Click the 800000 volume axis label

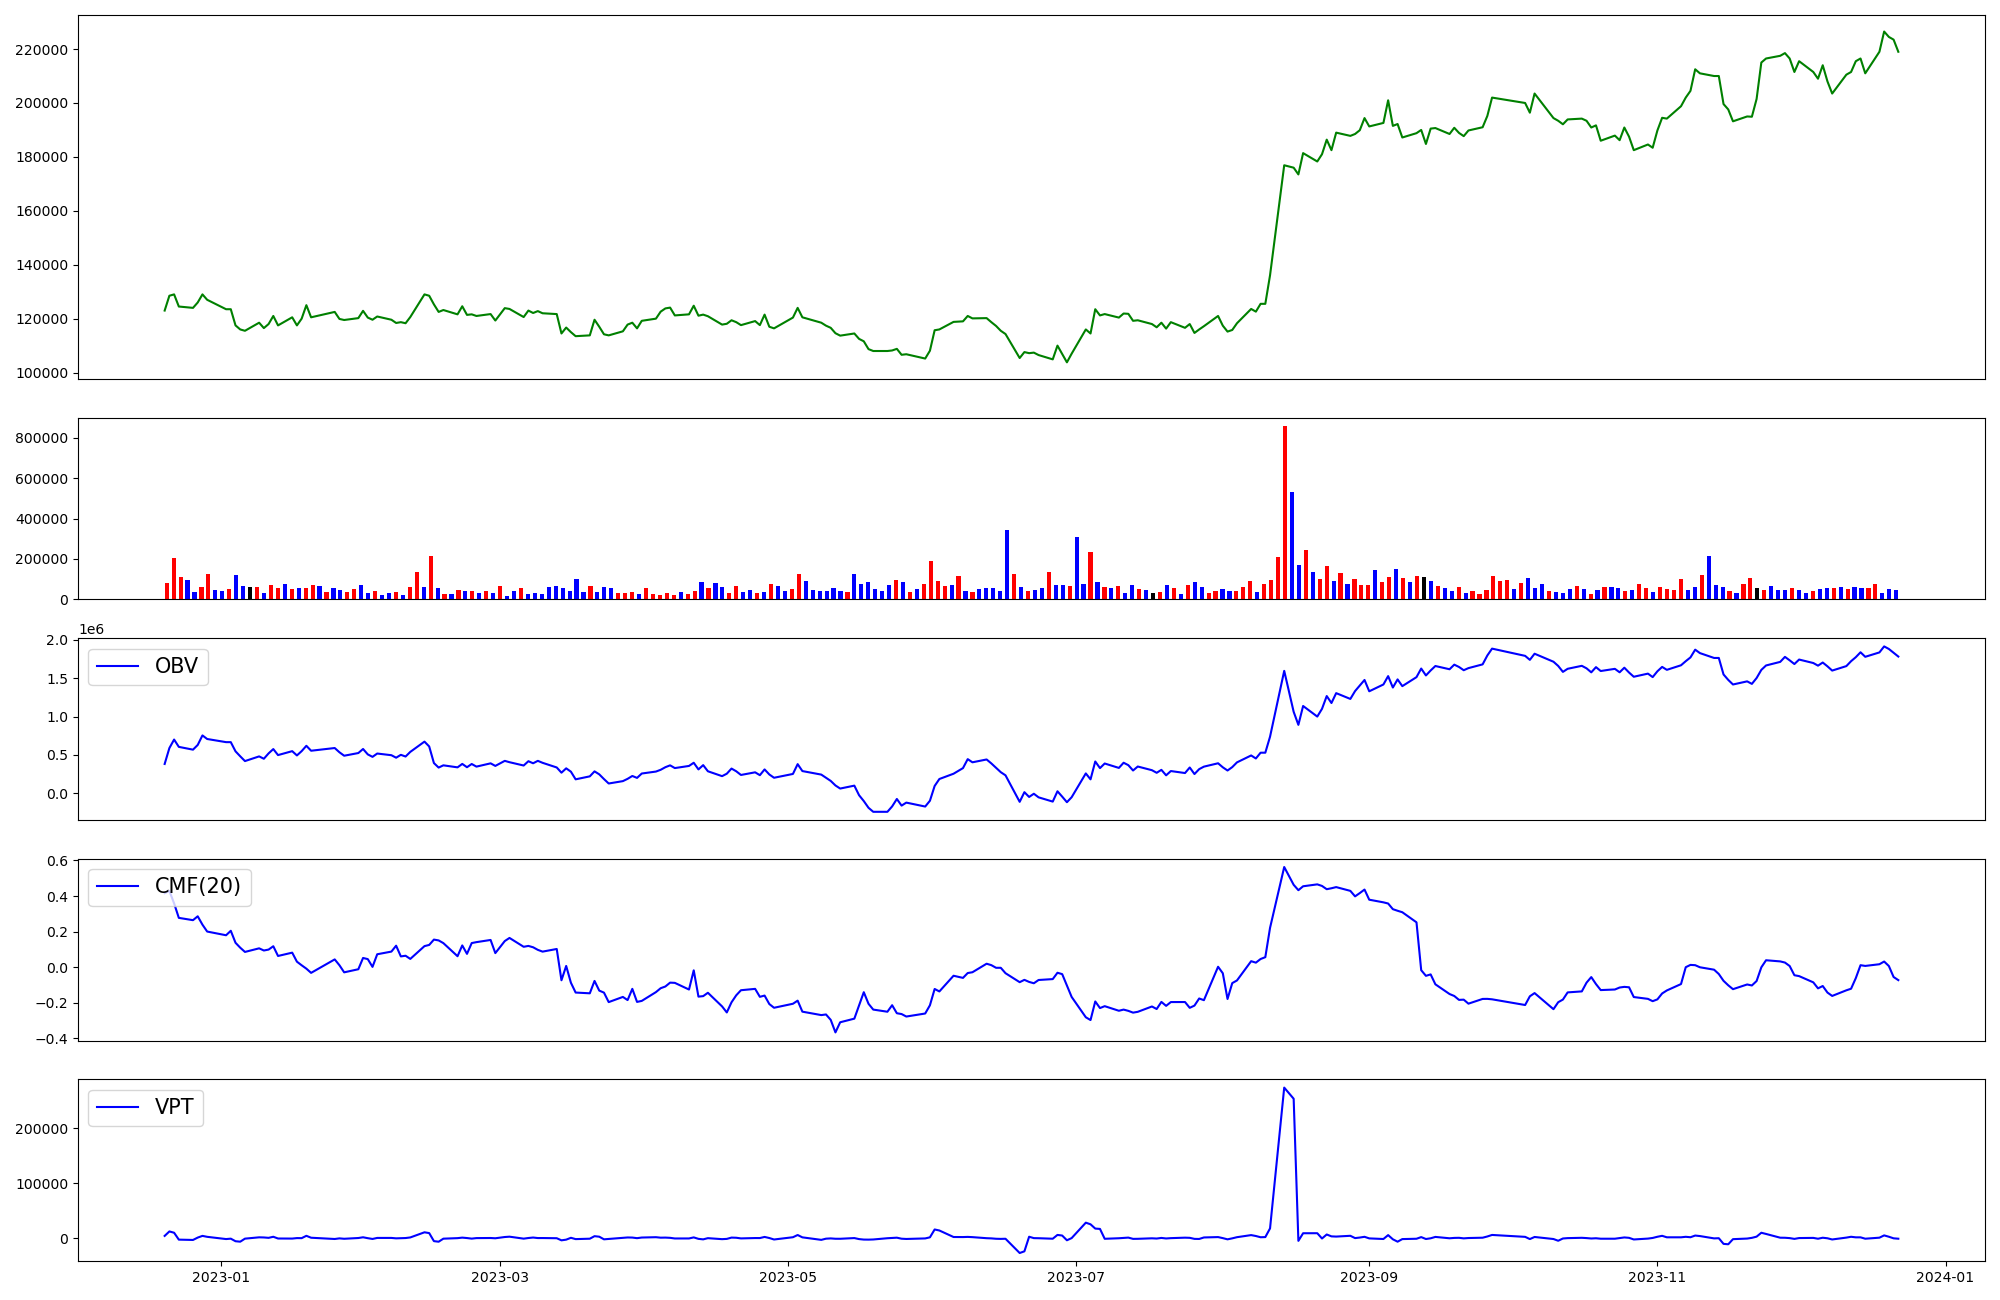[x=41, y=438]
